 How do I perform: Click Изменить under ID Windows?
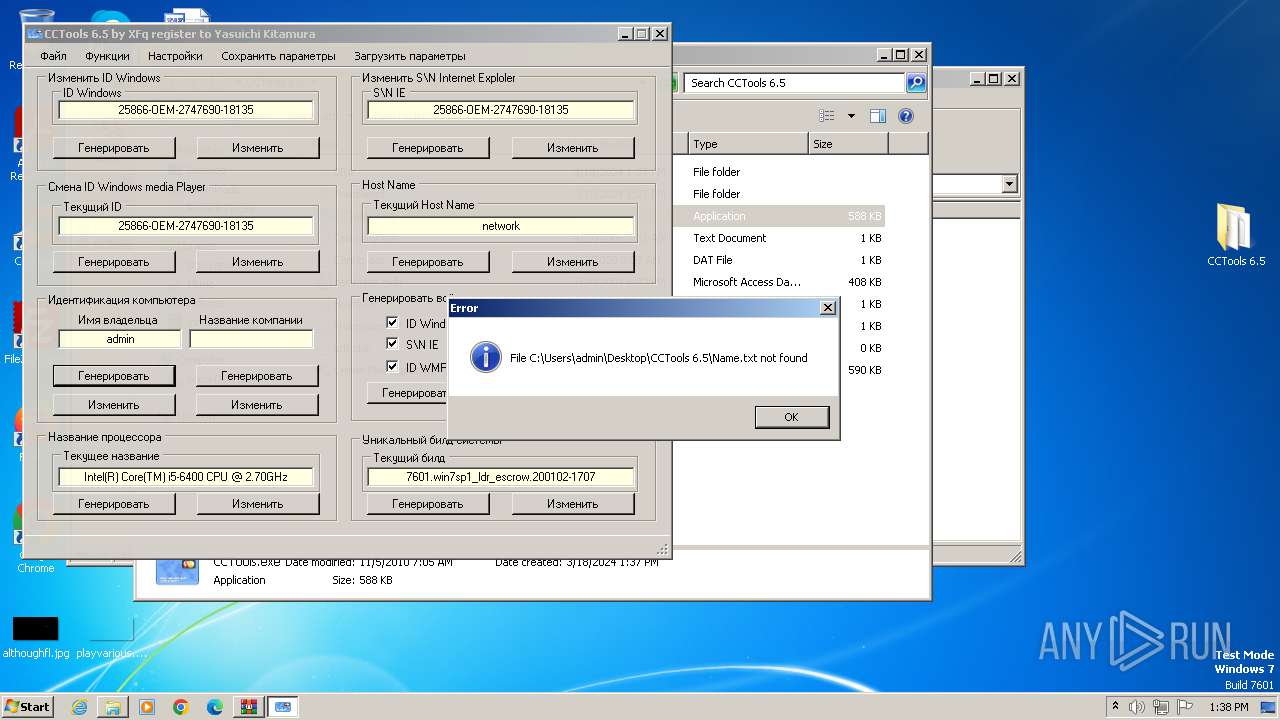[x=258, y=148]
